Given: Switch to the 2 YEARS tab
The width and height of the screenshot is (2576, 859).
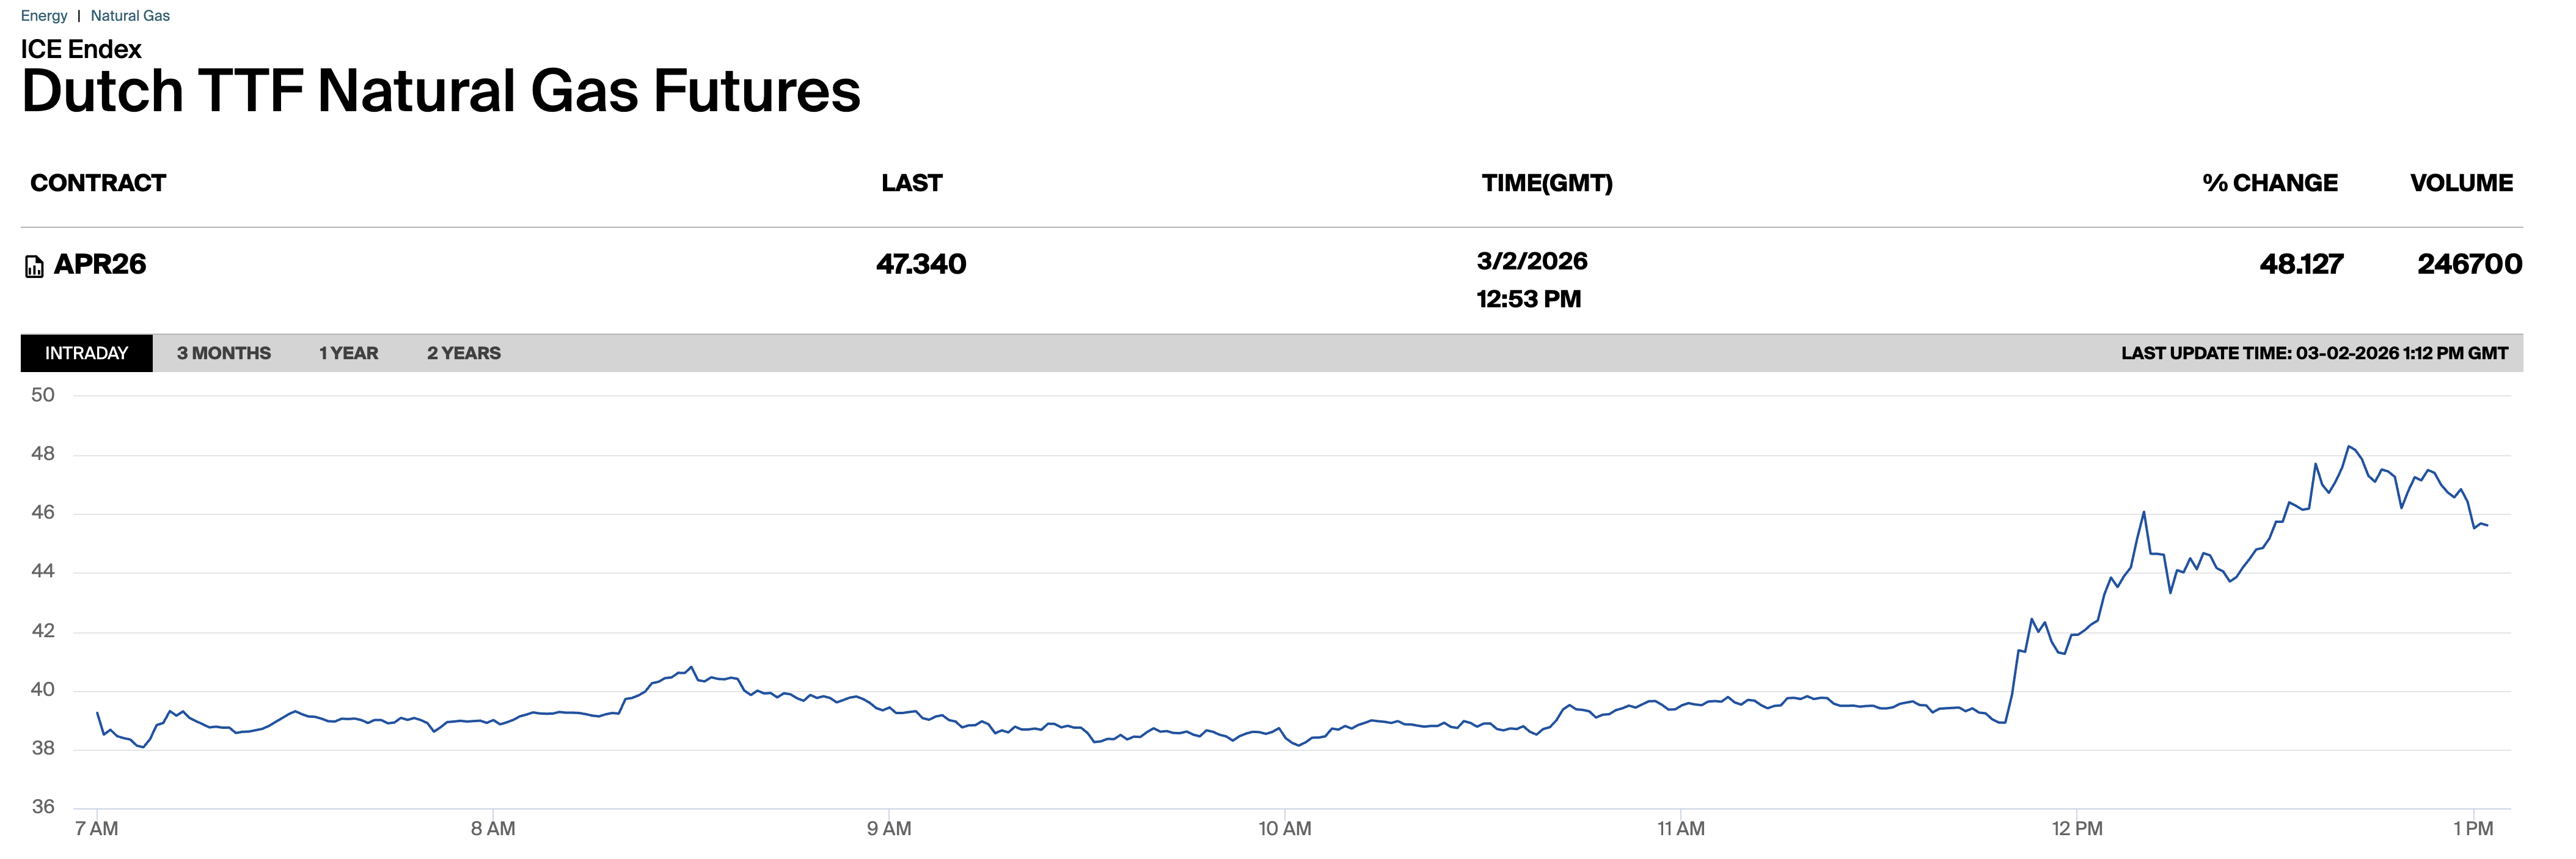Looking at the screenshot, I should [x=463, y=353].
